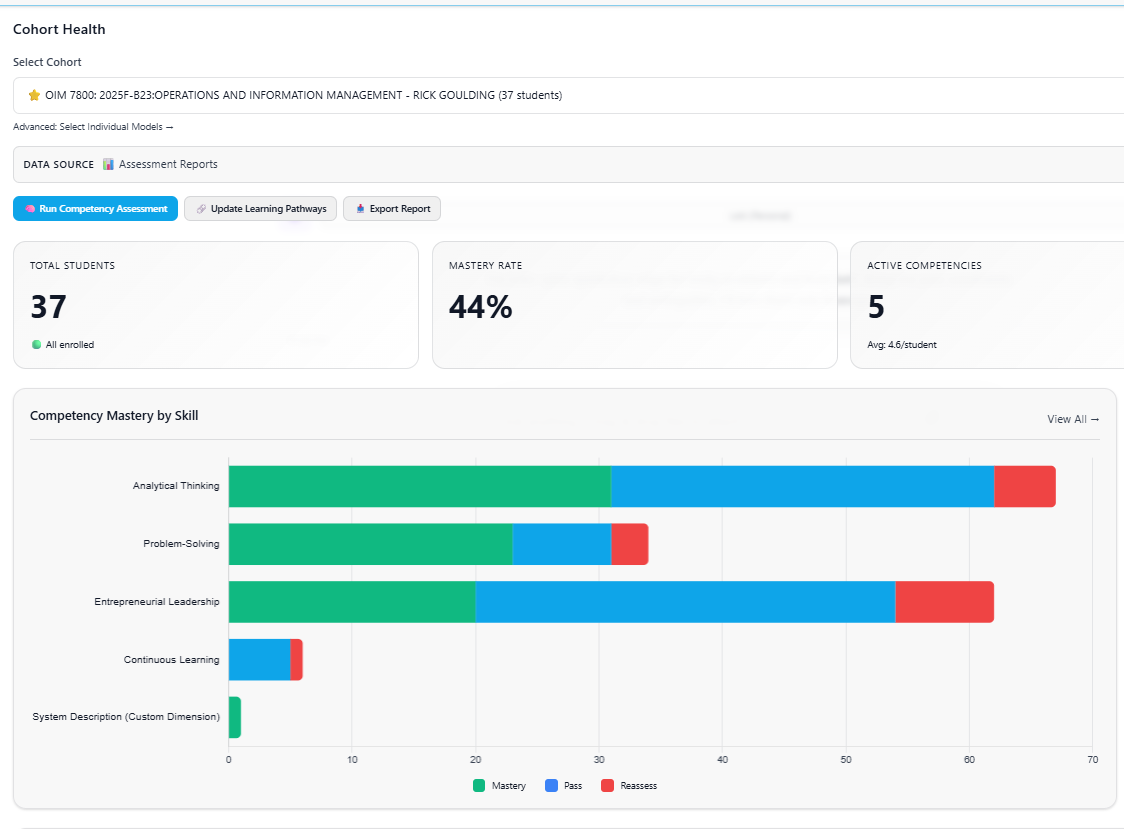The height and width of the screenshot is (829, 1124).
Task: Select the Mastery Rate stat card
Action: point(634,304)
